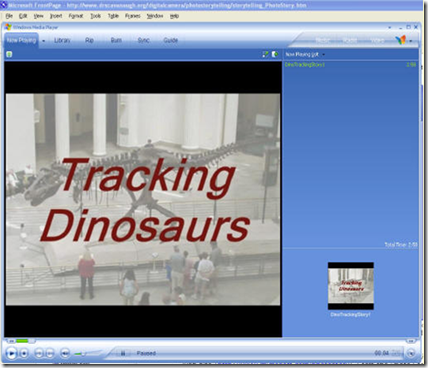Click the green Now Playing options icon
Viewport: 428px width, 368px height.
[x=9, y=54]
